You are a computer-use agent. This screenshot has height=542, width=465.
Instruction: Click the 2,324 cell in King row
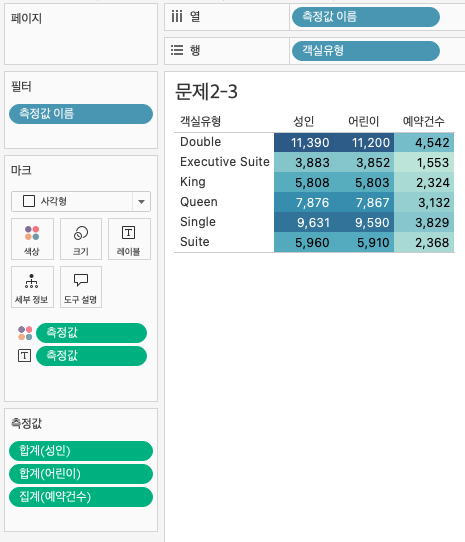[424, 183]
